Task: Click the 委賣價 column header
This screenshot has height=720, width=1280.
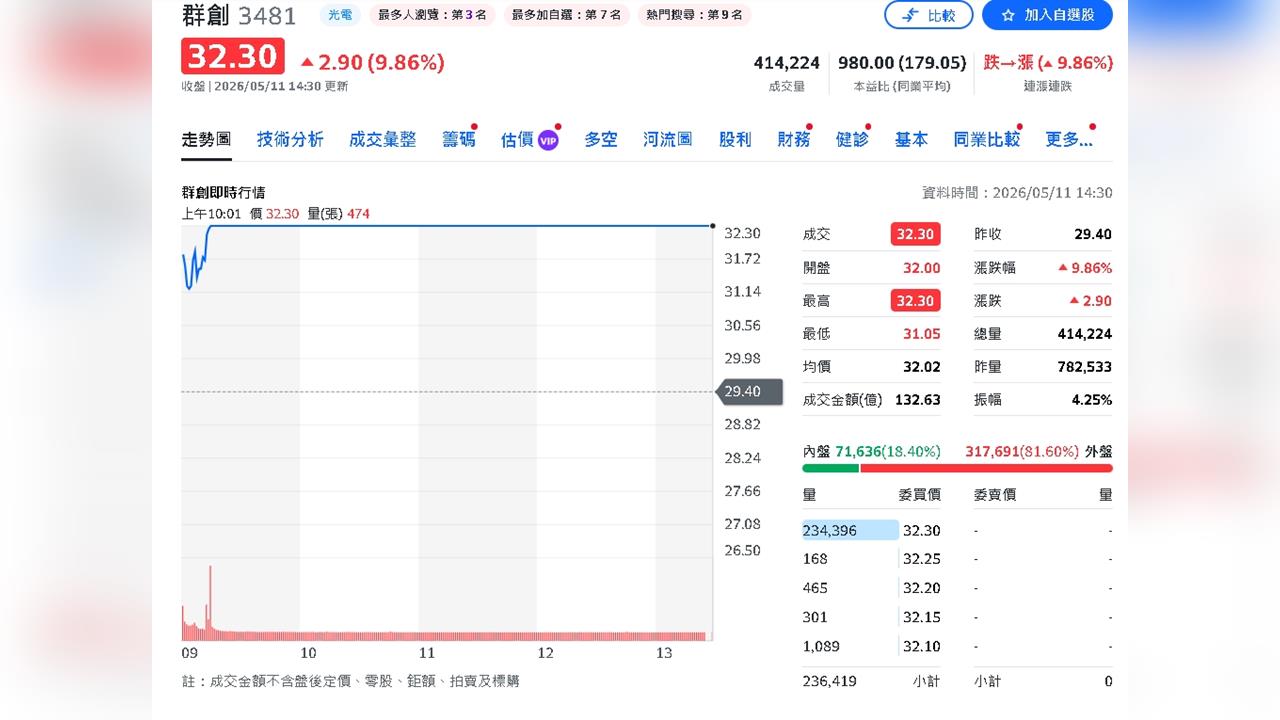Action: 995,494
